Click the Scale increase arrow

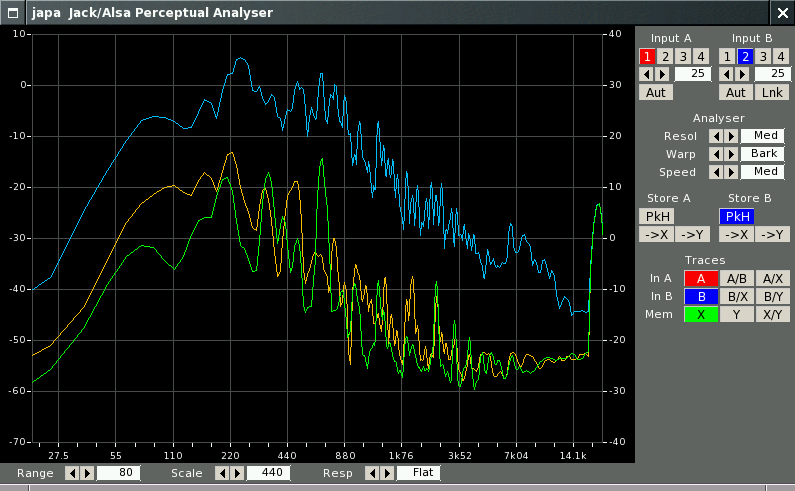(x=237, y=473)
